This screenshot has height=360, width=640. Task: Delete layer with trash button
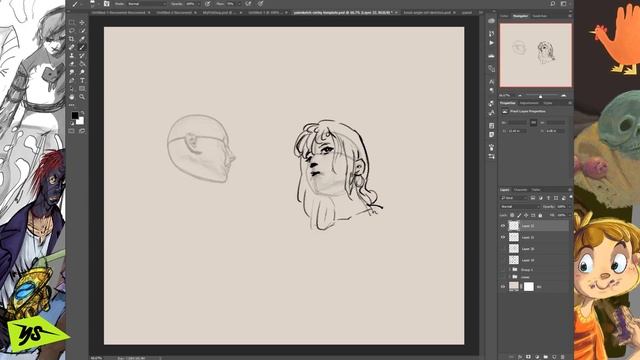click(563, 357)
